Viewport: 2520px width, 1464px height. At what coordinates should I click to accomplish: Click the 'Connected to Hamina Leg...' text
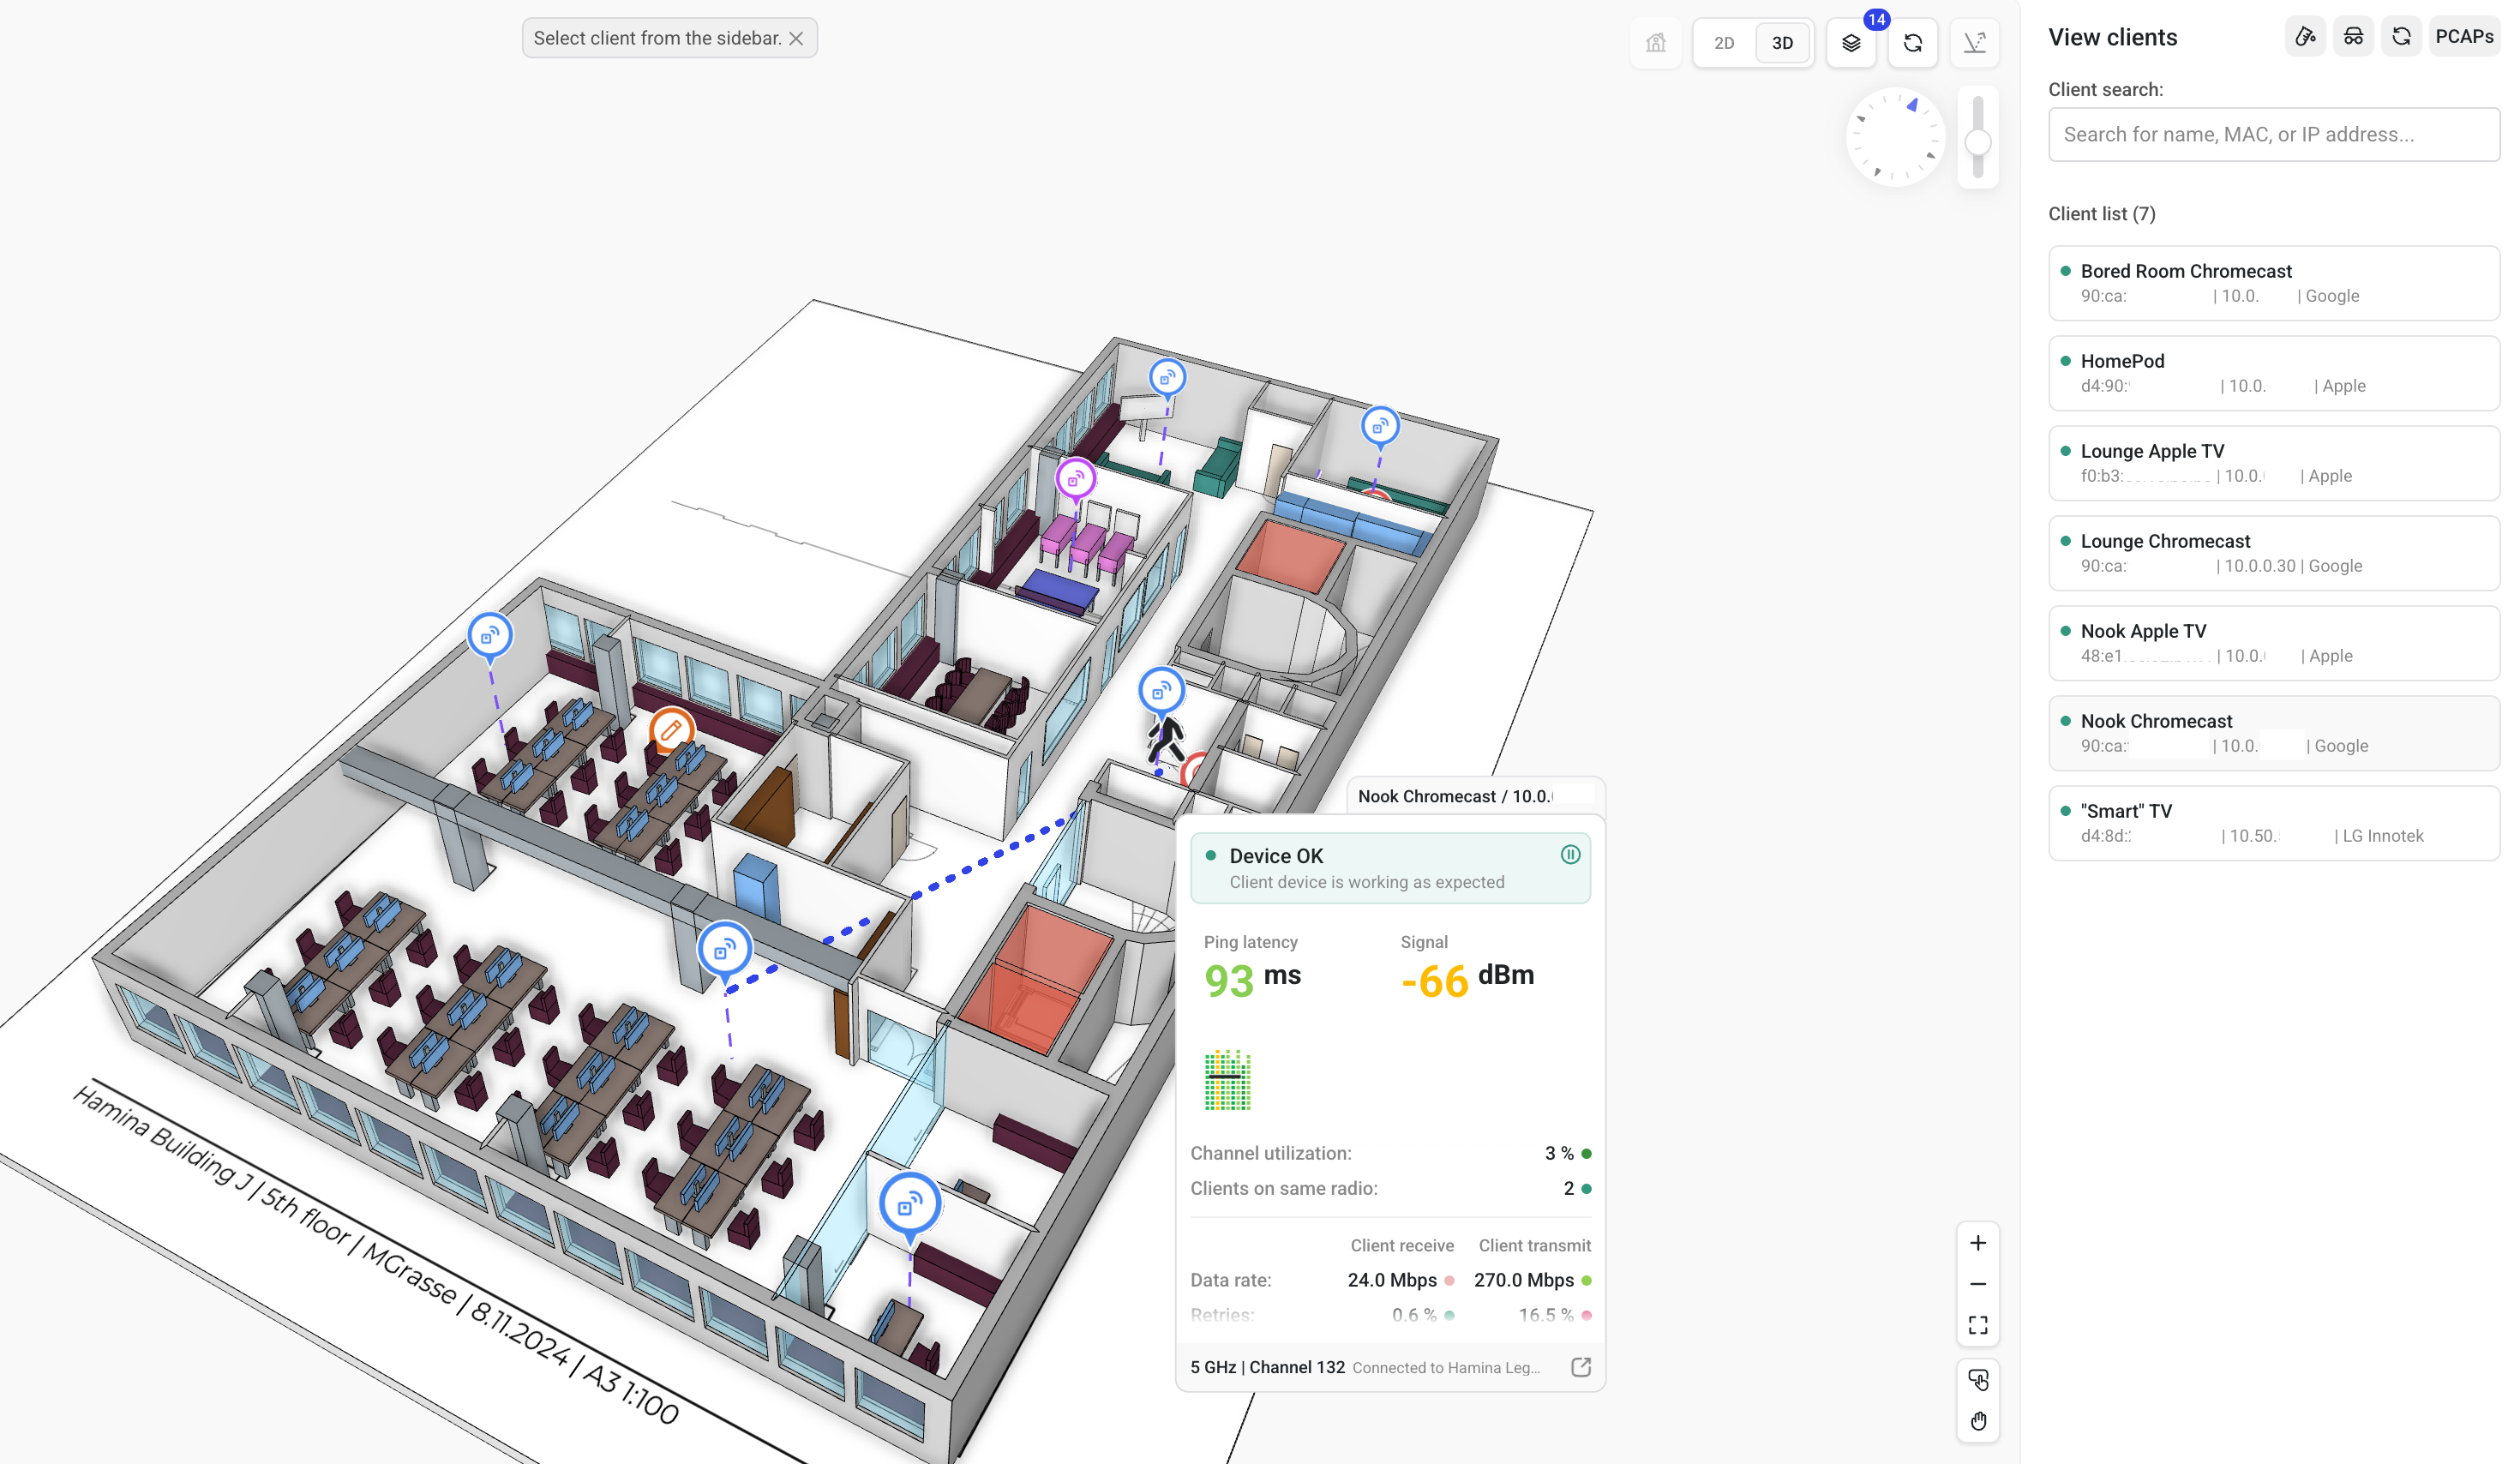point(1445,1368)
